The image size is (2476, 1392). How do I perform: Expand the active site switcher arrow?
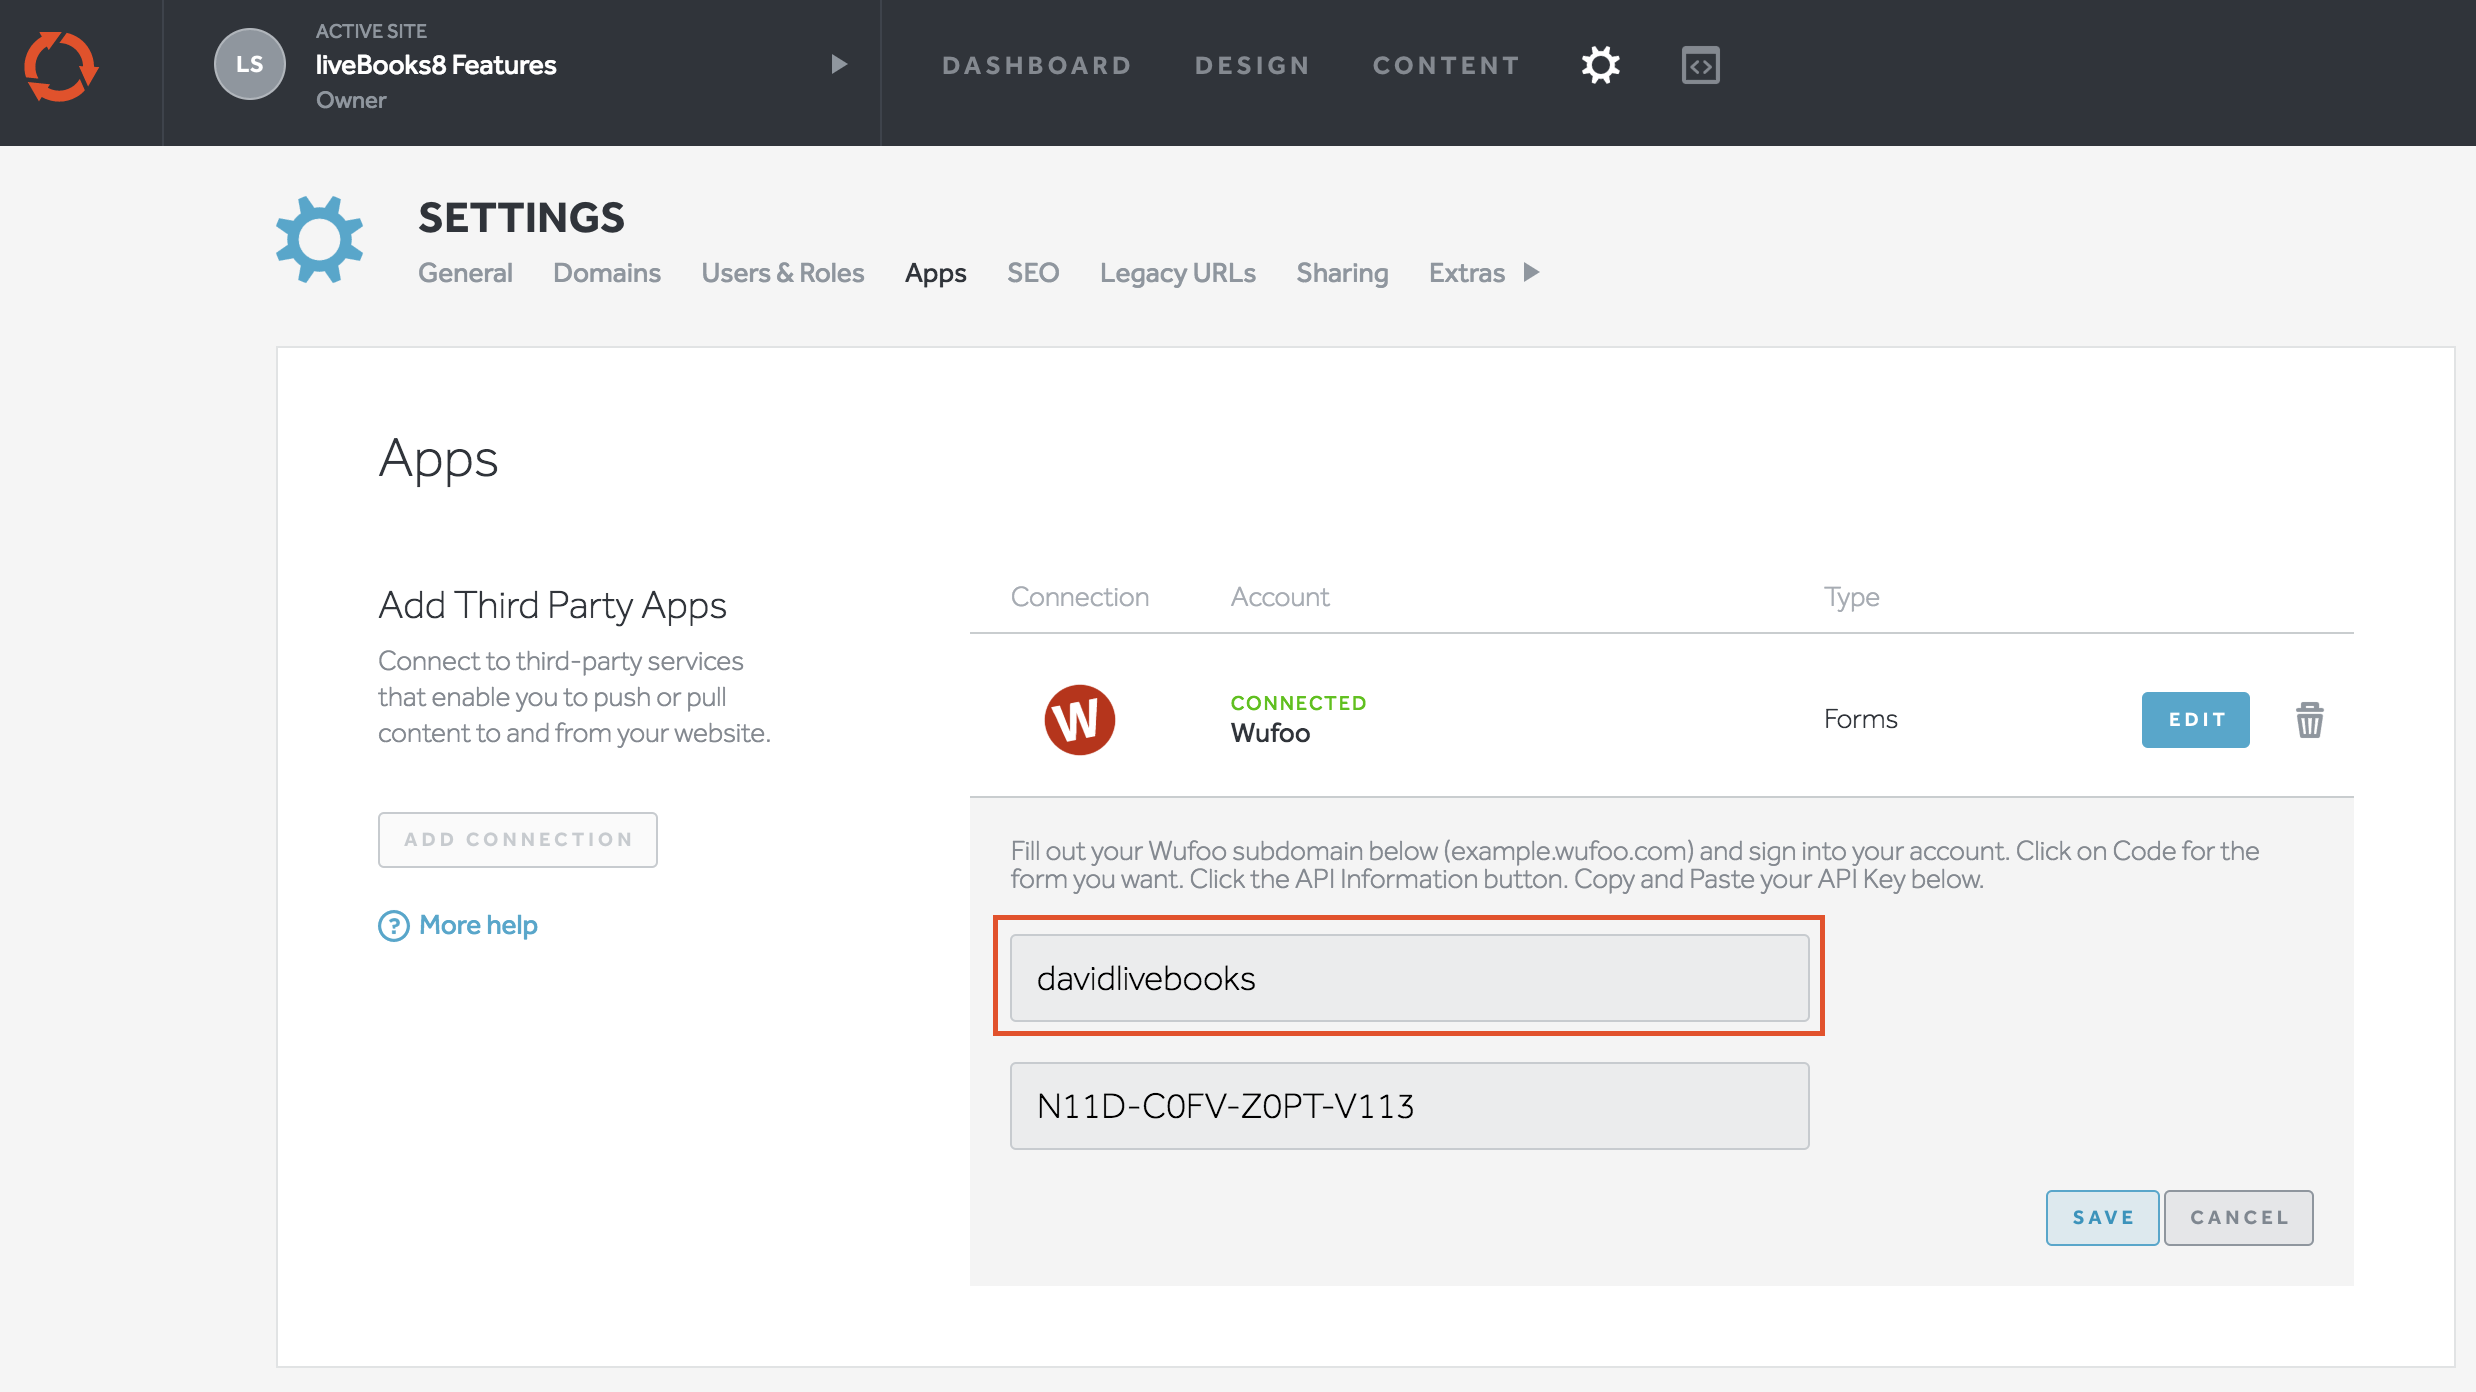[x=838, y=65]
